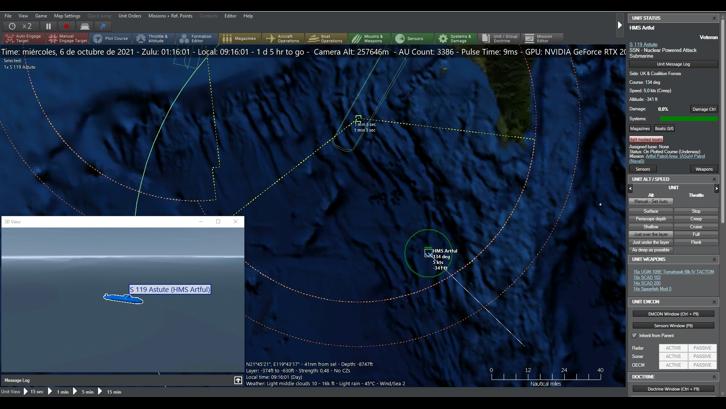726x409 pixels.
Task: Collapse the right panel with the white arrow
Action: click(620, 25)
